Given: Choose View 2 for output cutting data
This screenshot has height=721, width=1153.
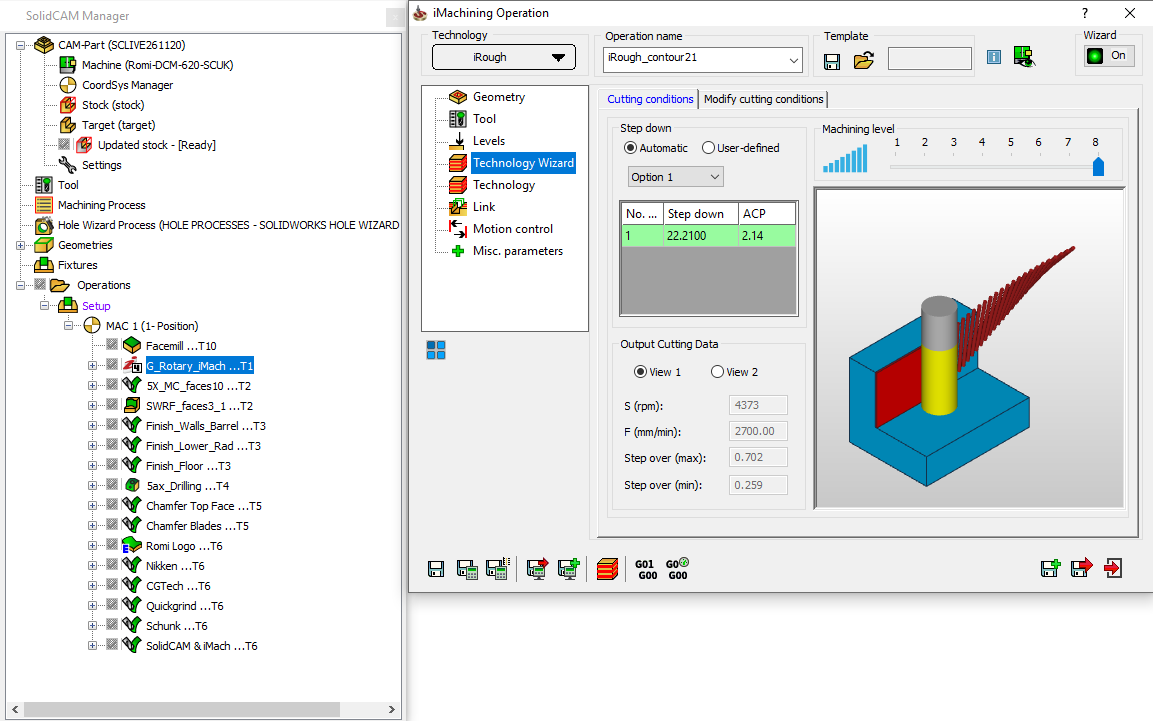Looking at the screenshot, I should pyautogui.click(x=717, y=372).
